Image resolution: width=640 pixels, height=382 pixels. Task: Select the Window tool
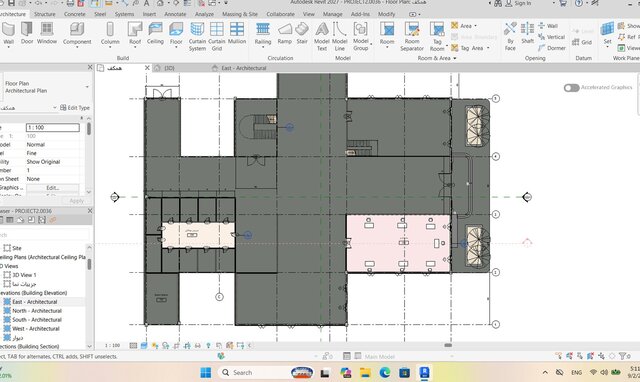47,33
